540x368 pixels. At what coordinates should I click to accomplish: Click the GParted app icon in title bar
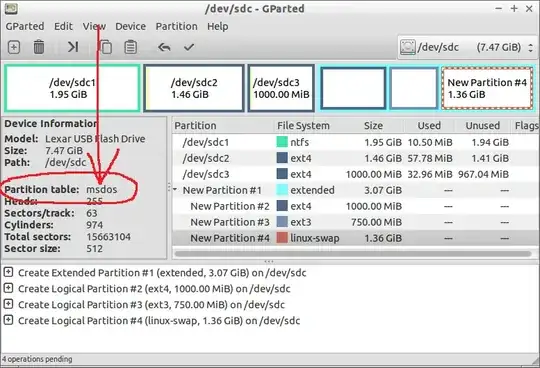coord(11,9)
